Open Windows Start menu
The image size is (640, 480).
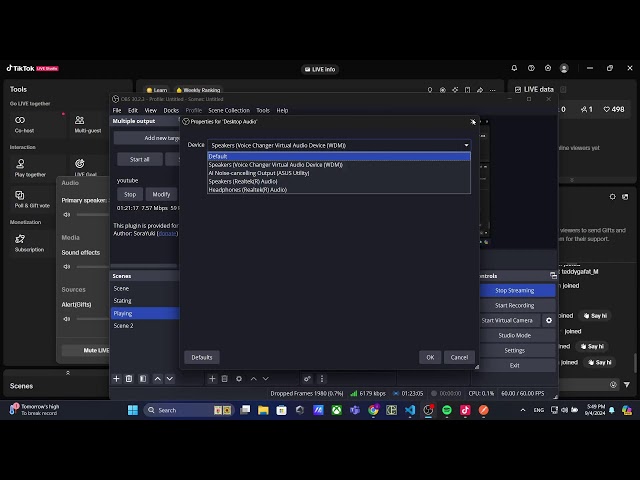[133, 410]
